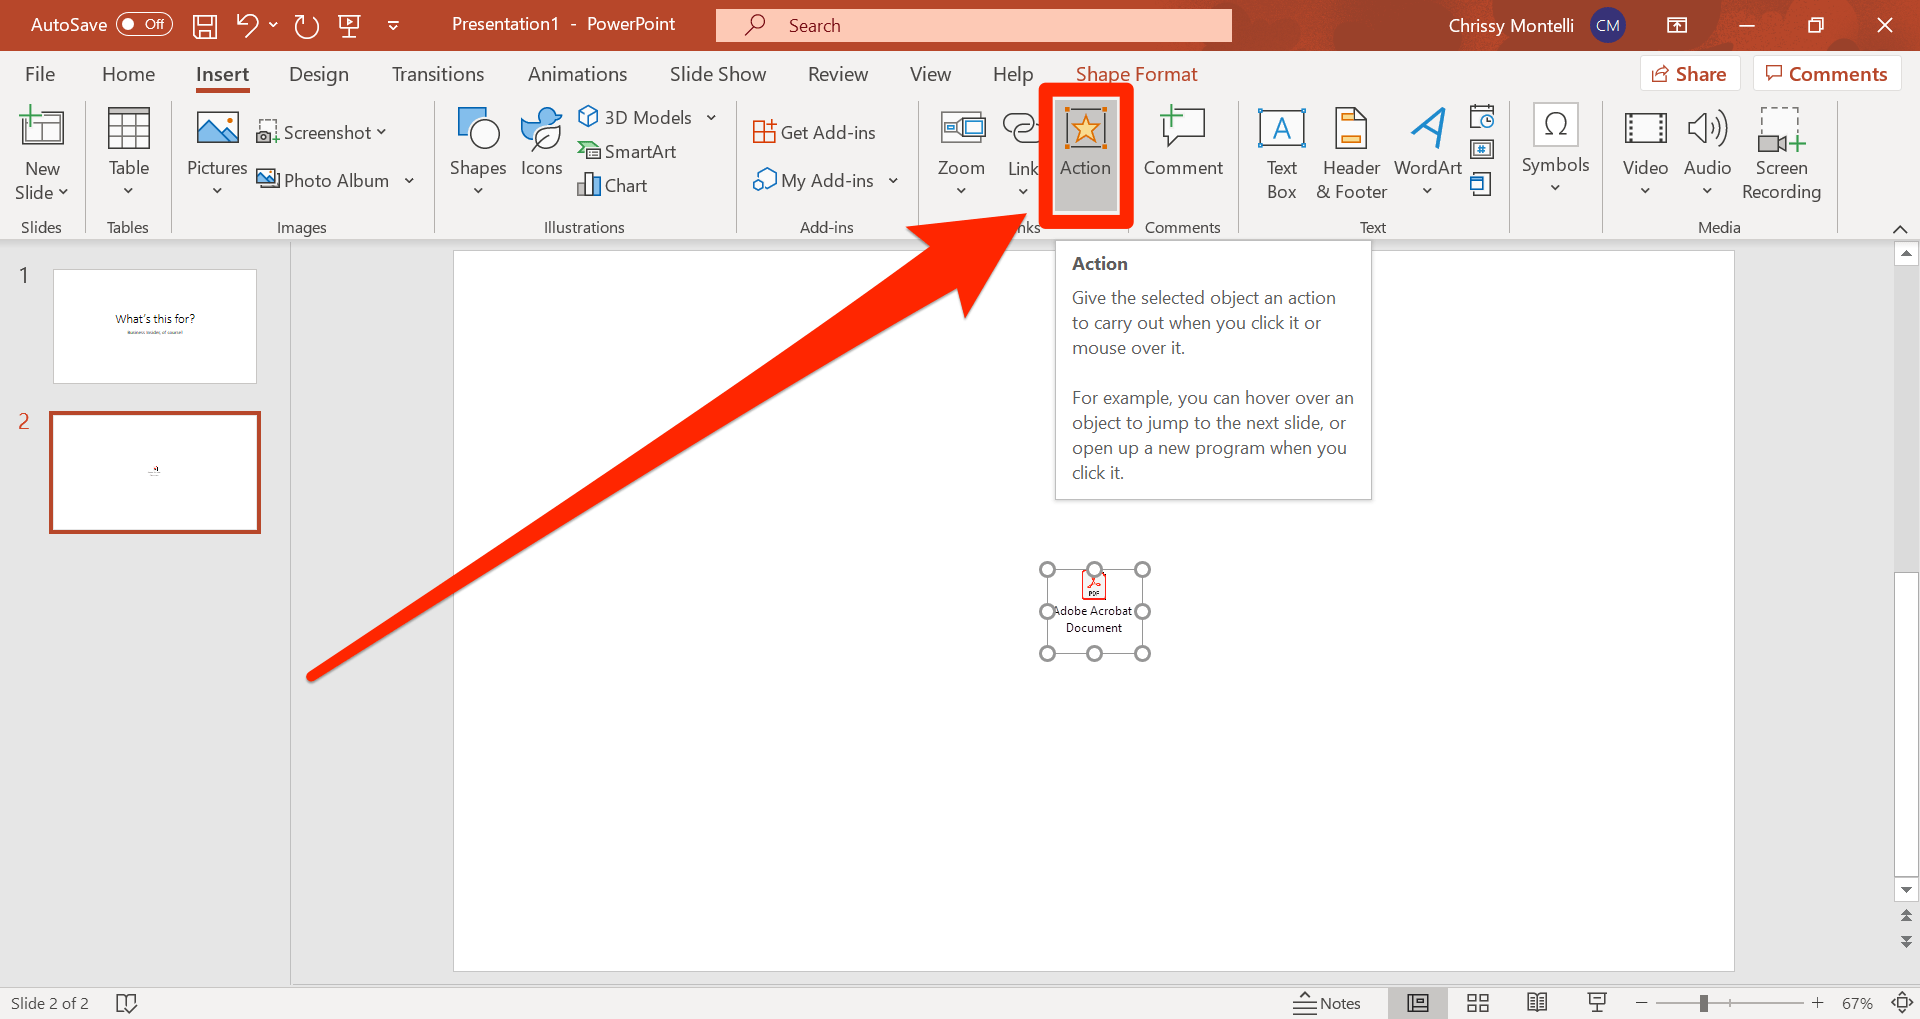Adjust the zoom slider handle
This screenshot has height=1019, width=1920.
(x=1703, y=1003)
